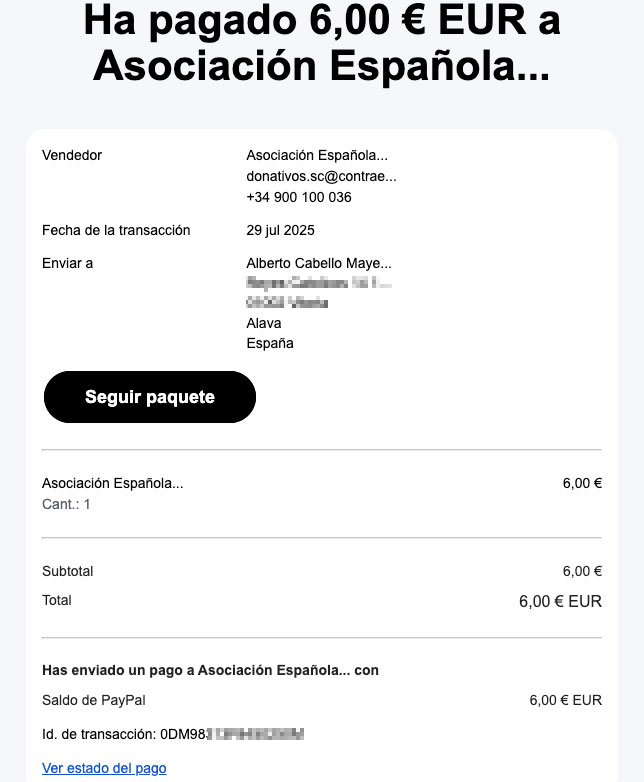The height and width of the screenshot is (782, 644).
Task: Click the Fecha de la transacción label
Action: point(116,230)
